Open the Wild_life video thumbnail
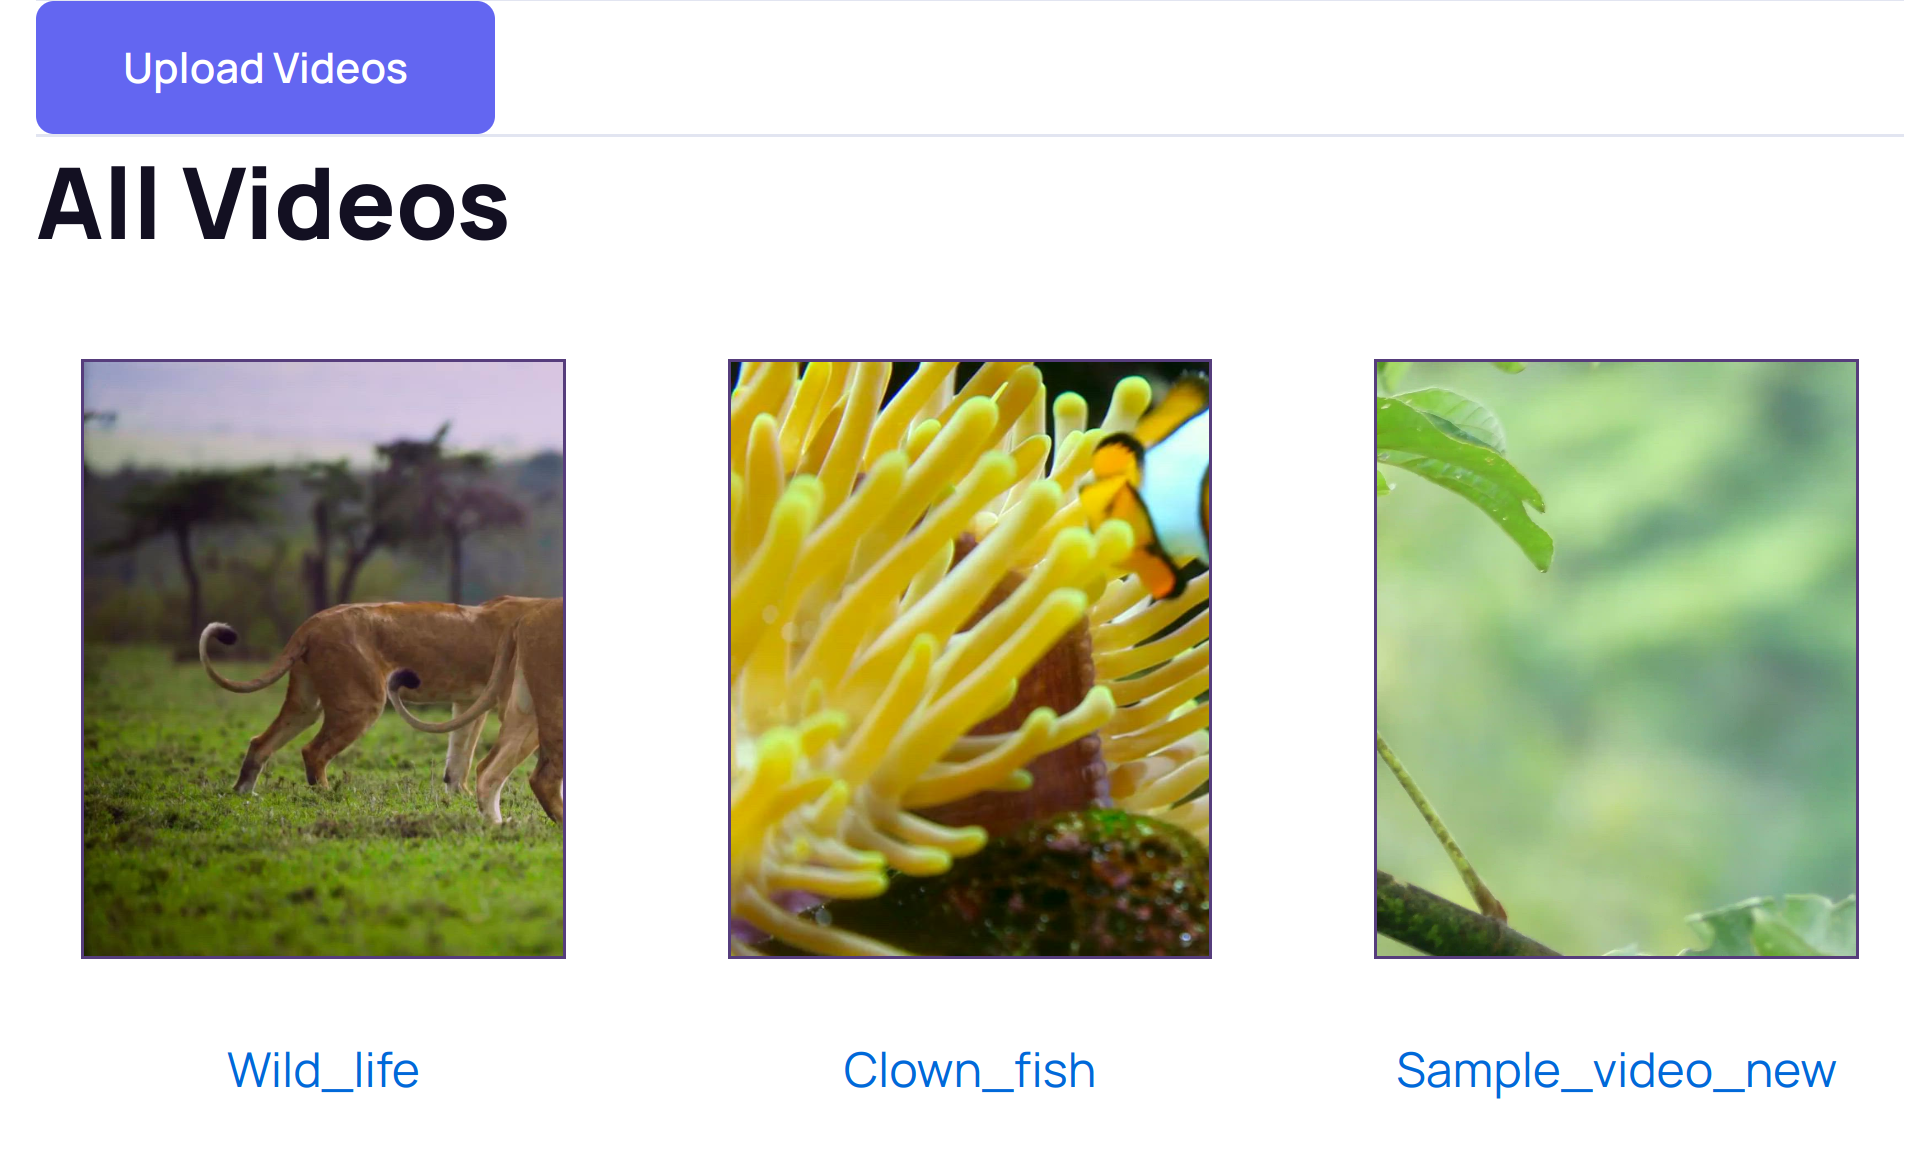1924x1176 pixels. [323, 658]
